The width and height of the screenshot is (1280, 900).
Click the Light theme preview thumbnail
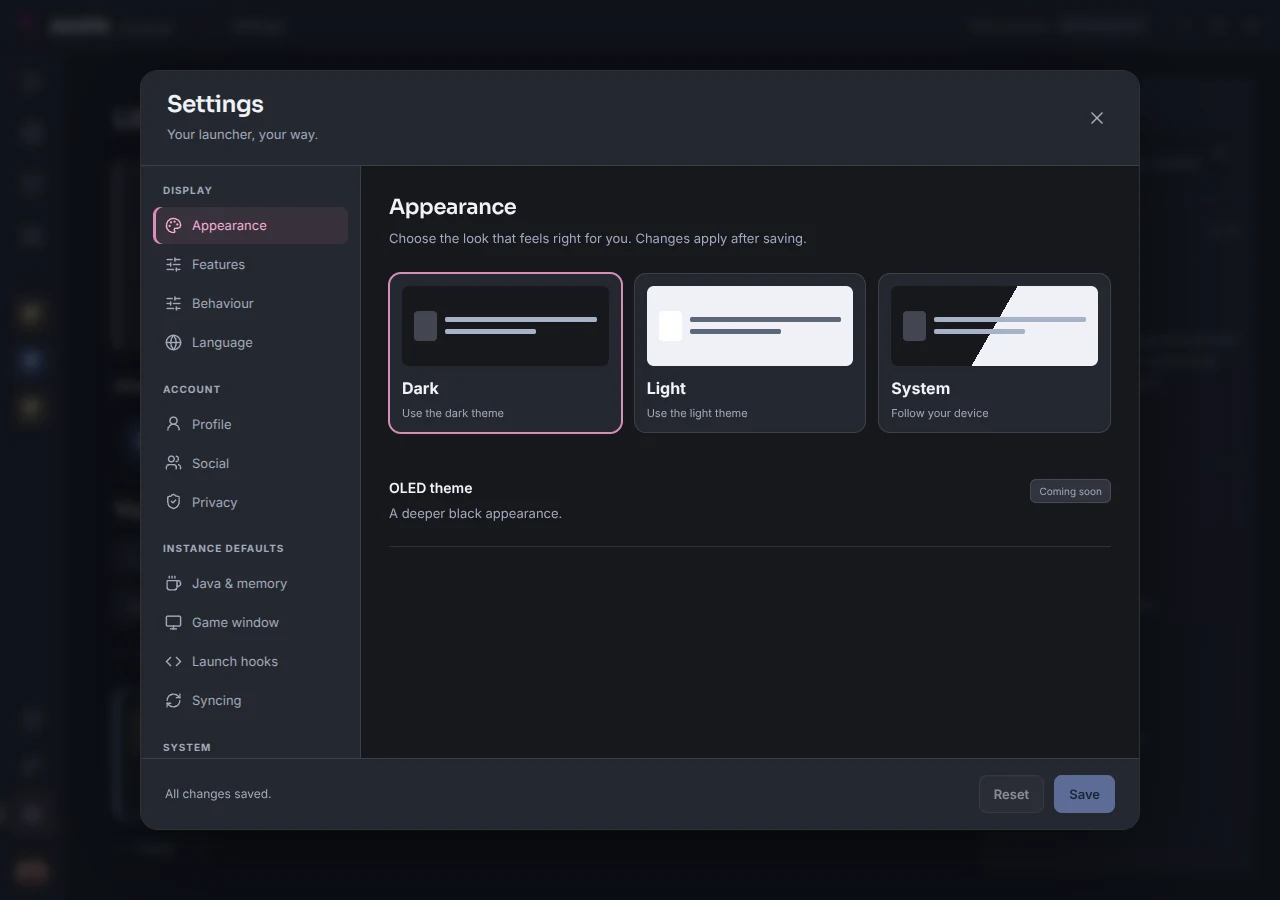click(750, 326)
